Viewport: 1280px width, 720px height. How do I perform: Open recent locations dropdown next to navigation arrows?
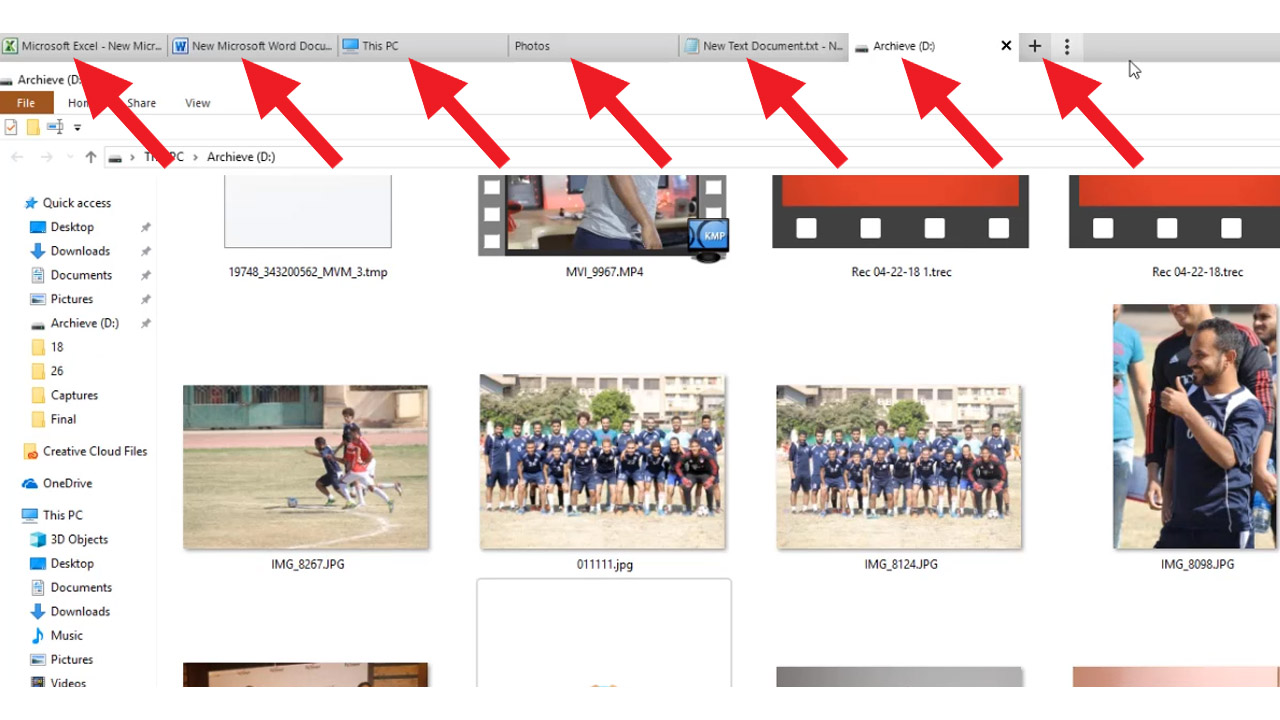pyautogui.click(x=70, y=156)
